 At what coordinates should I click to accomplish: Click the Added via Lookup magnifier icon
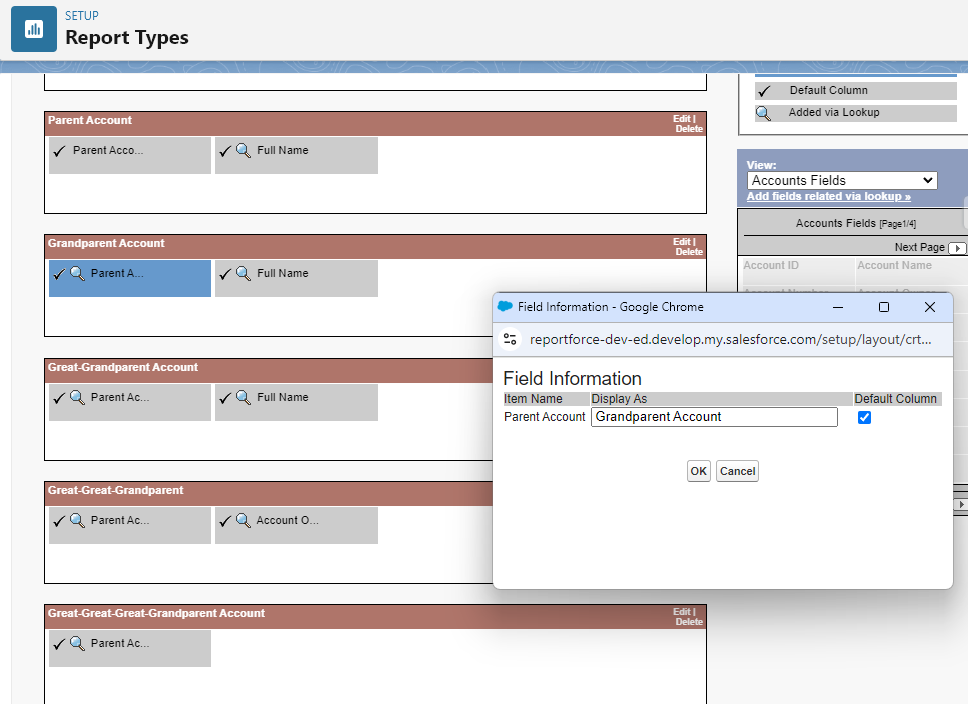click(762, 112)
